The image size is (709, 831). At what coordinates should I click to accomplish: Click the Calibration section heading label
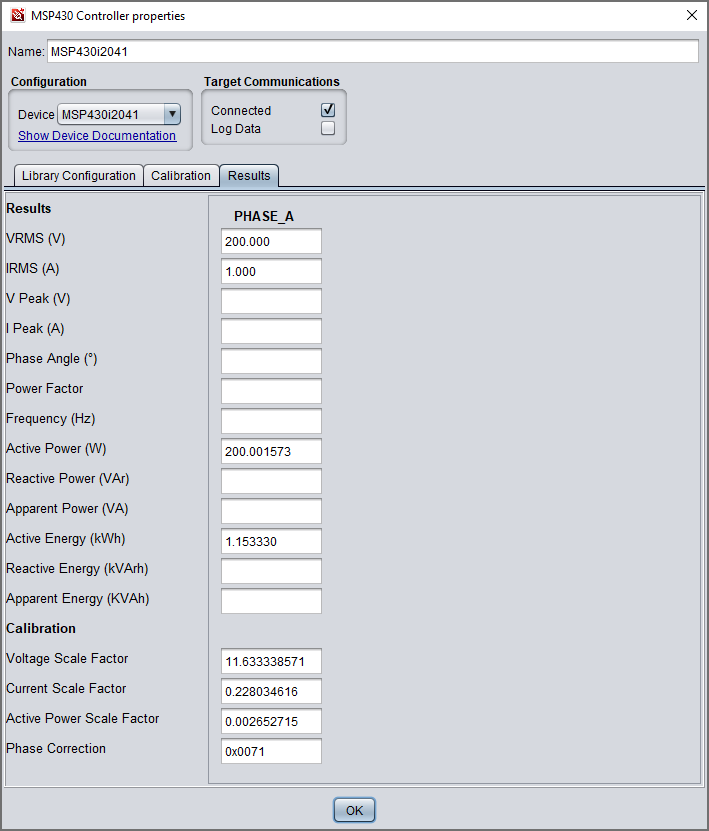[41, 629]
